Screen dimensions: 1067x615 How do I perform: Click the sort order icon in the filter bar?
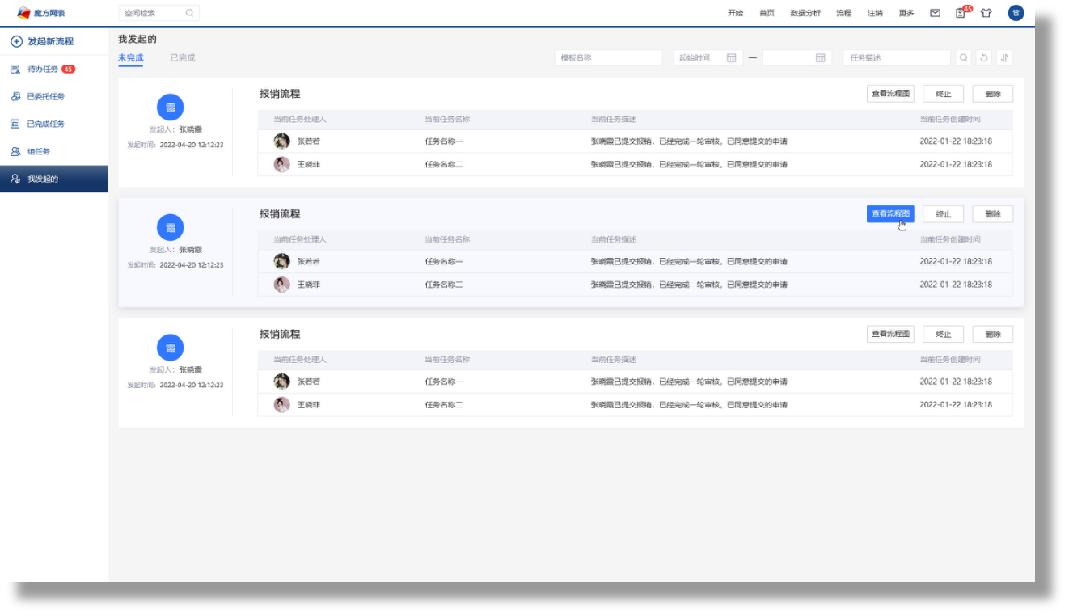pyautogui.click(x=1003, y=58)
